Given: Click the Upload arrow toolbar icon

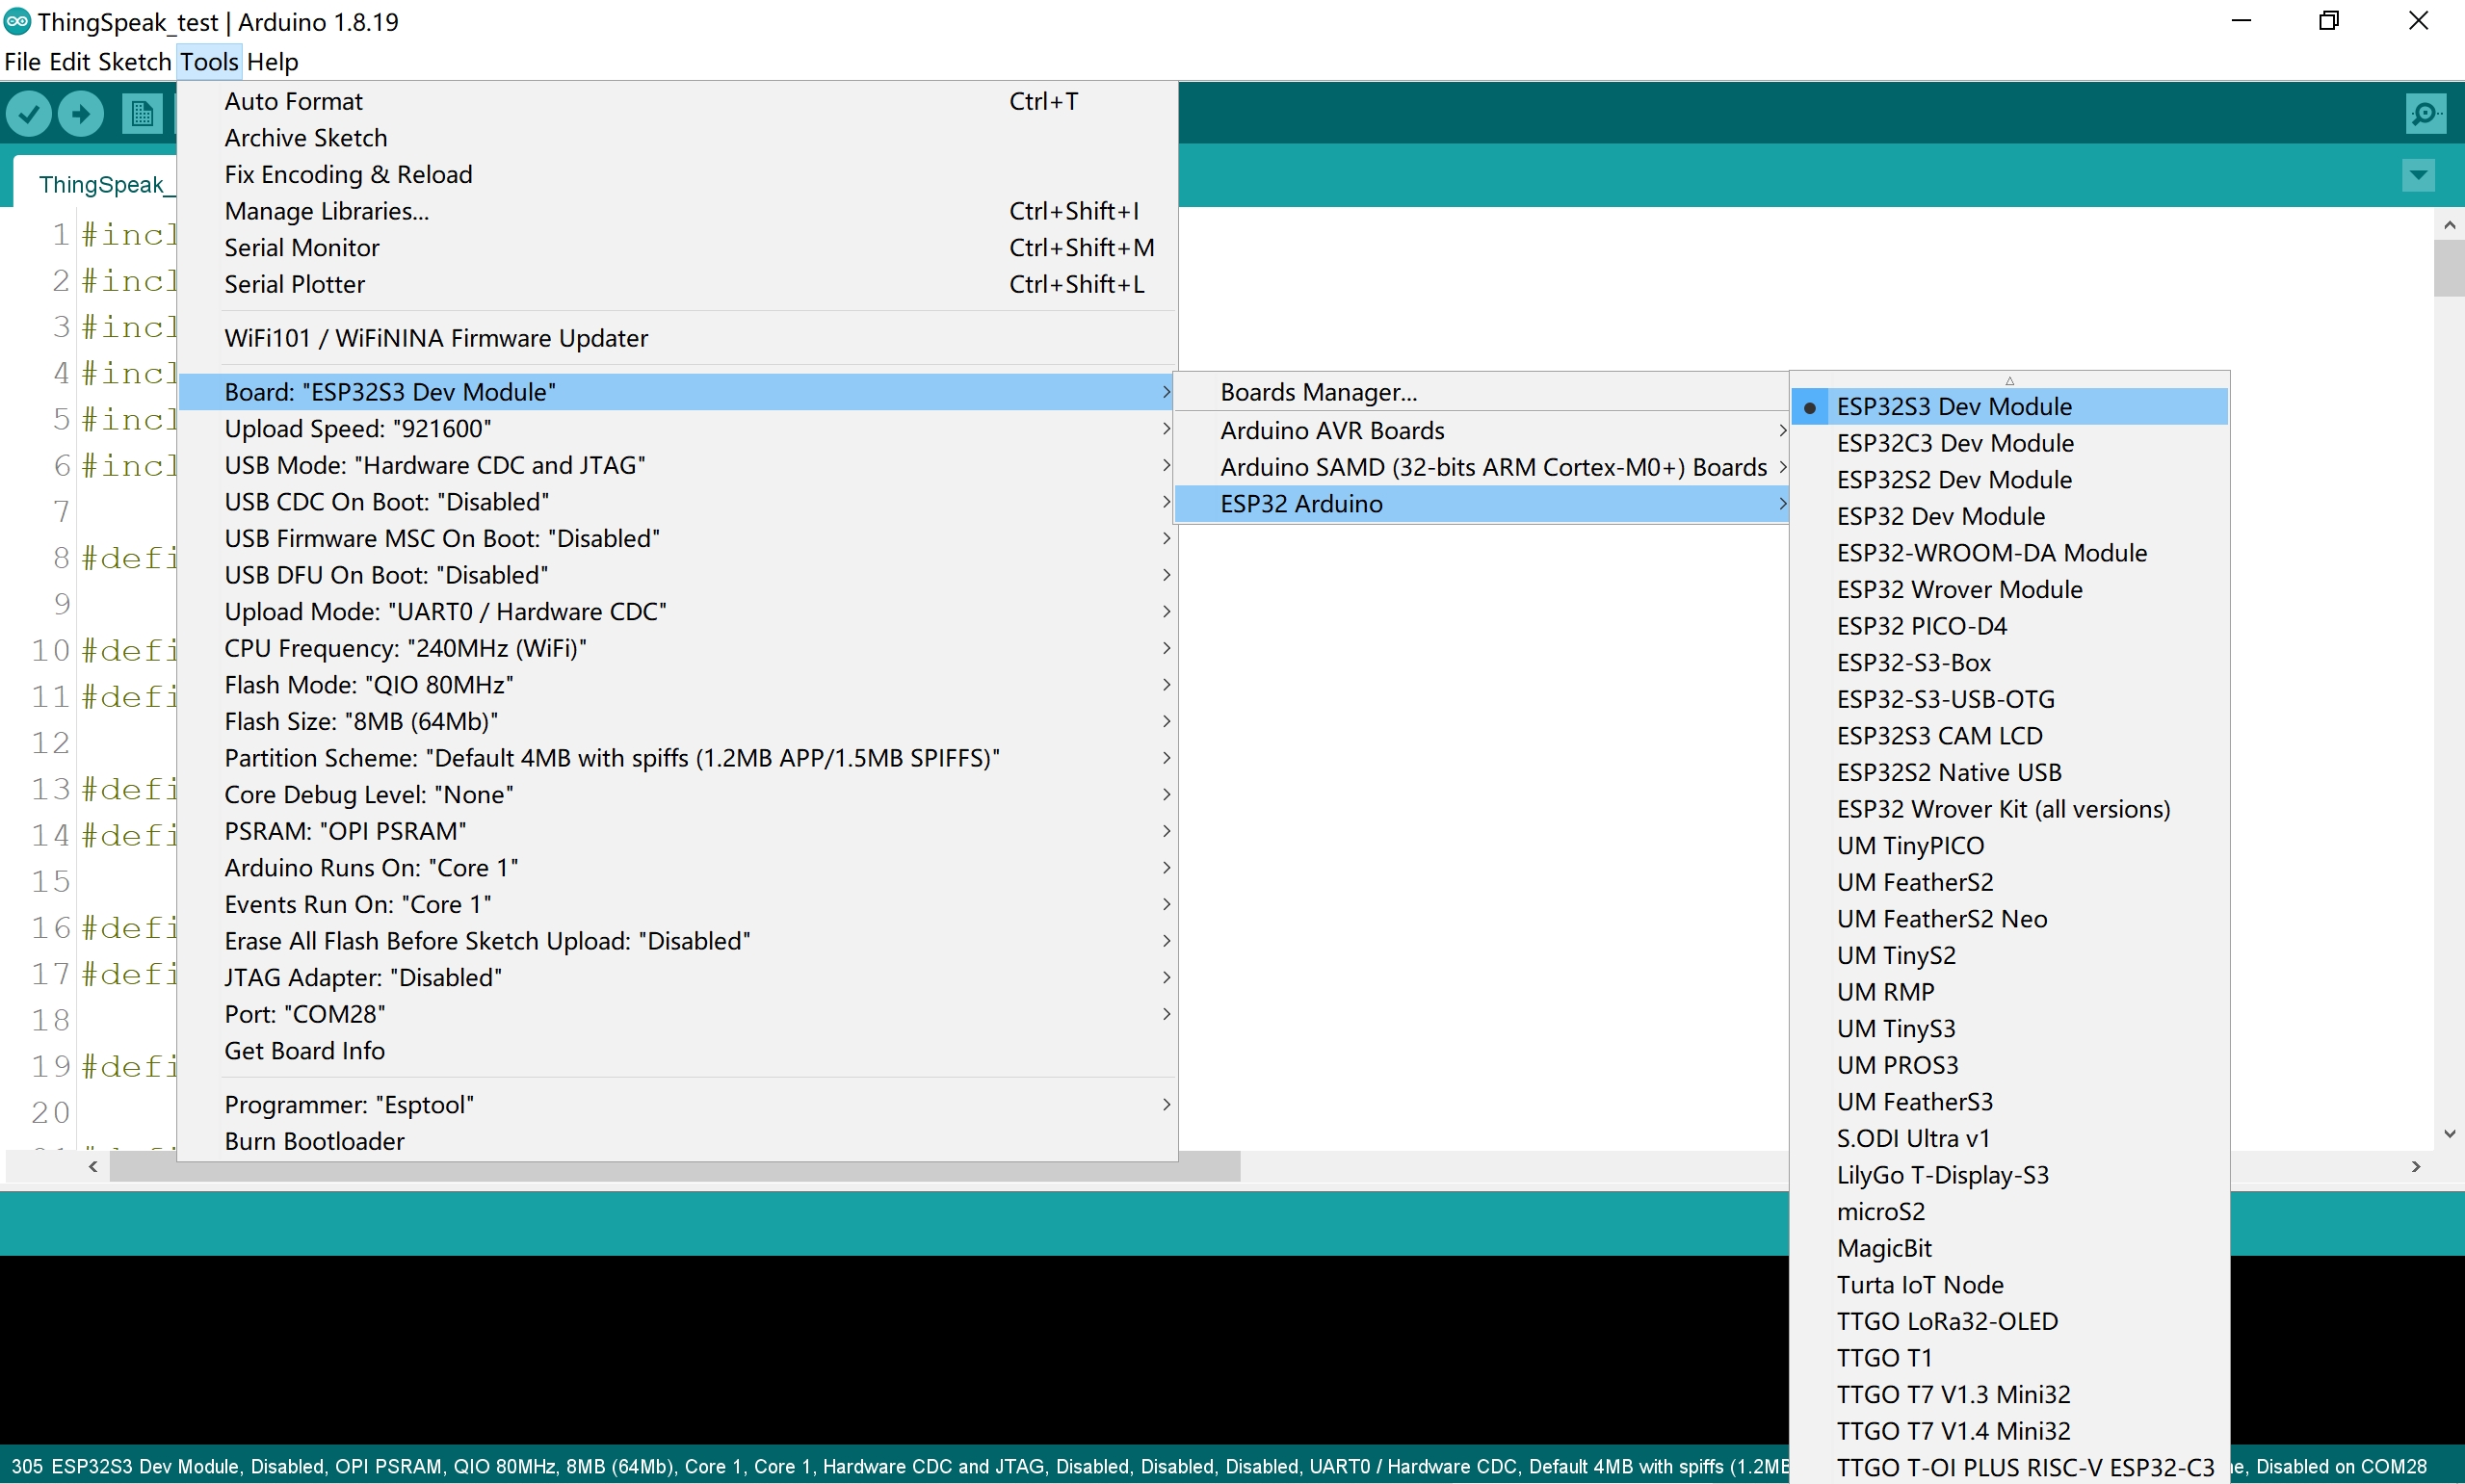Looking at the screenshot, I should pyautogui.click(x=81, y=113).
